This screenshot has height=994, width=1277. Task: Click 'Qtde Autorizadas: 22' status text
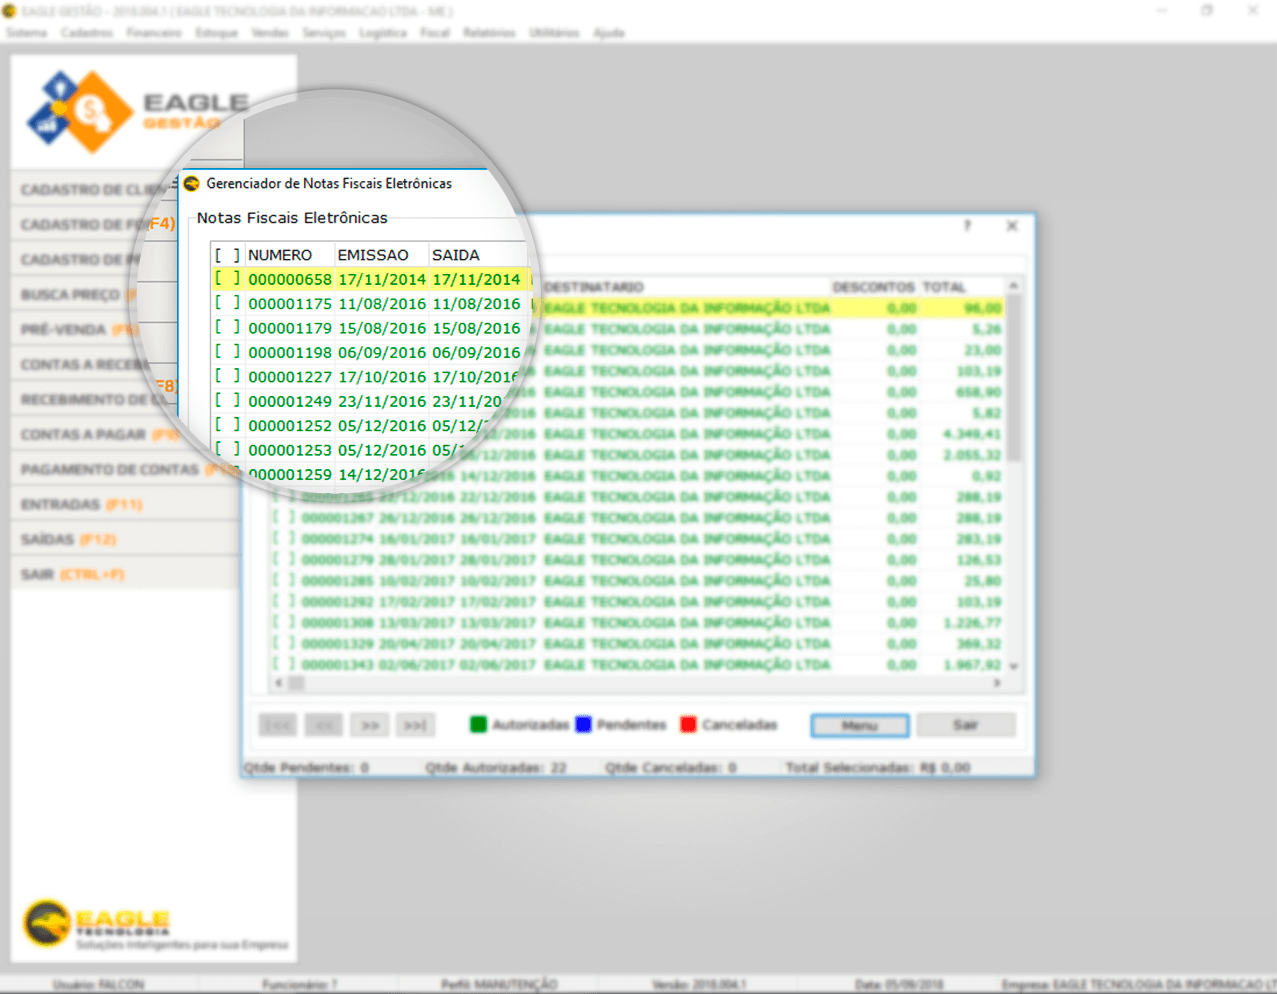tap(496, 768)
